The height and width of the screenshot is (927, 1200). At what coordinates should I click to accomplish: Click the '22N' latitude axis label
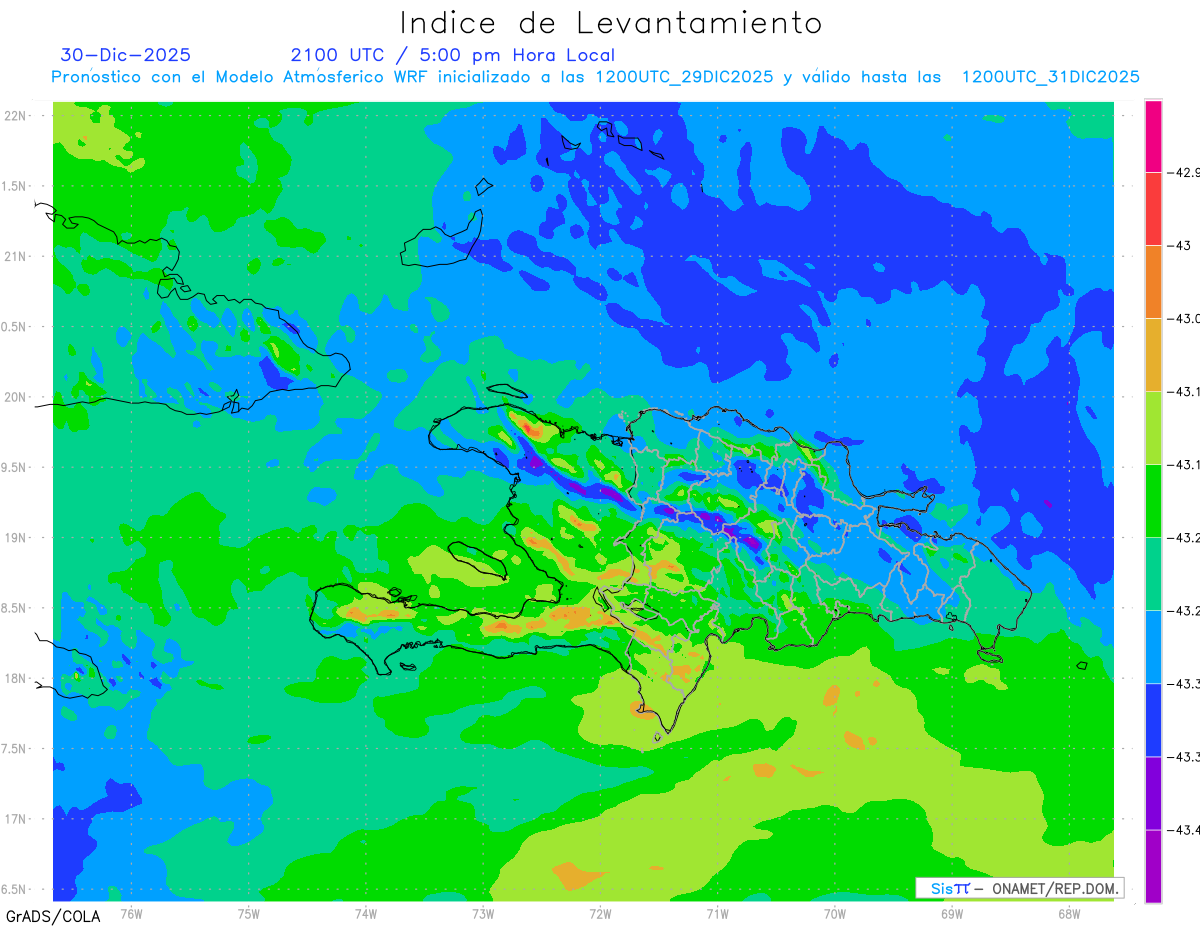(x=16, y=115)
